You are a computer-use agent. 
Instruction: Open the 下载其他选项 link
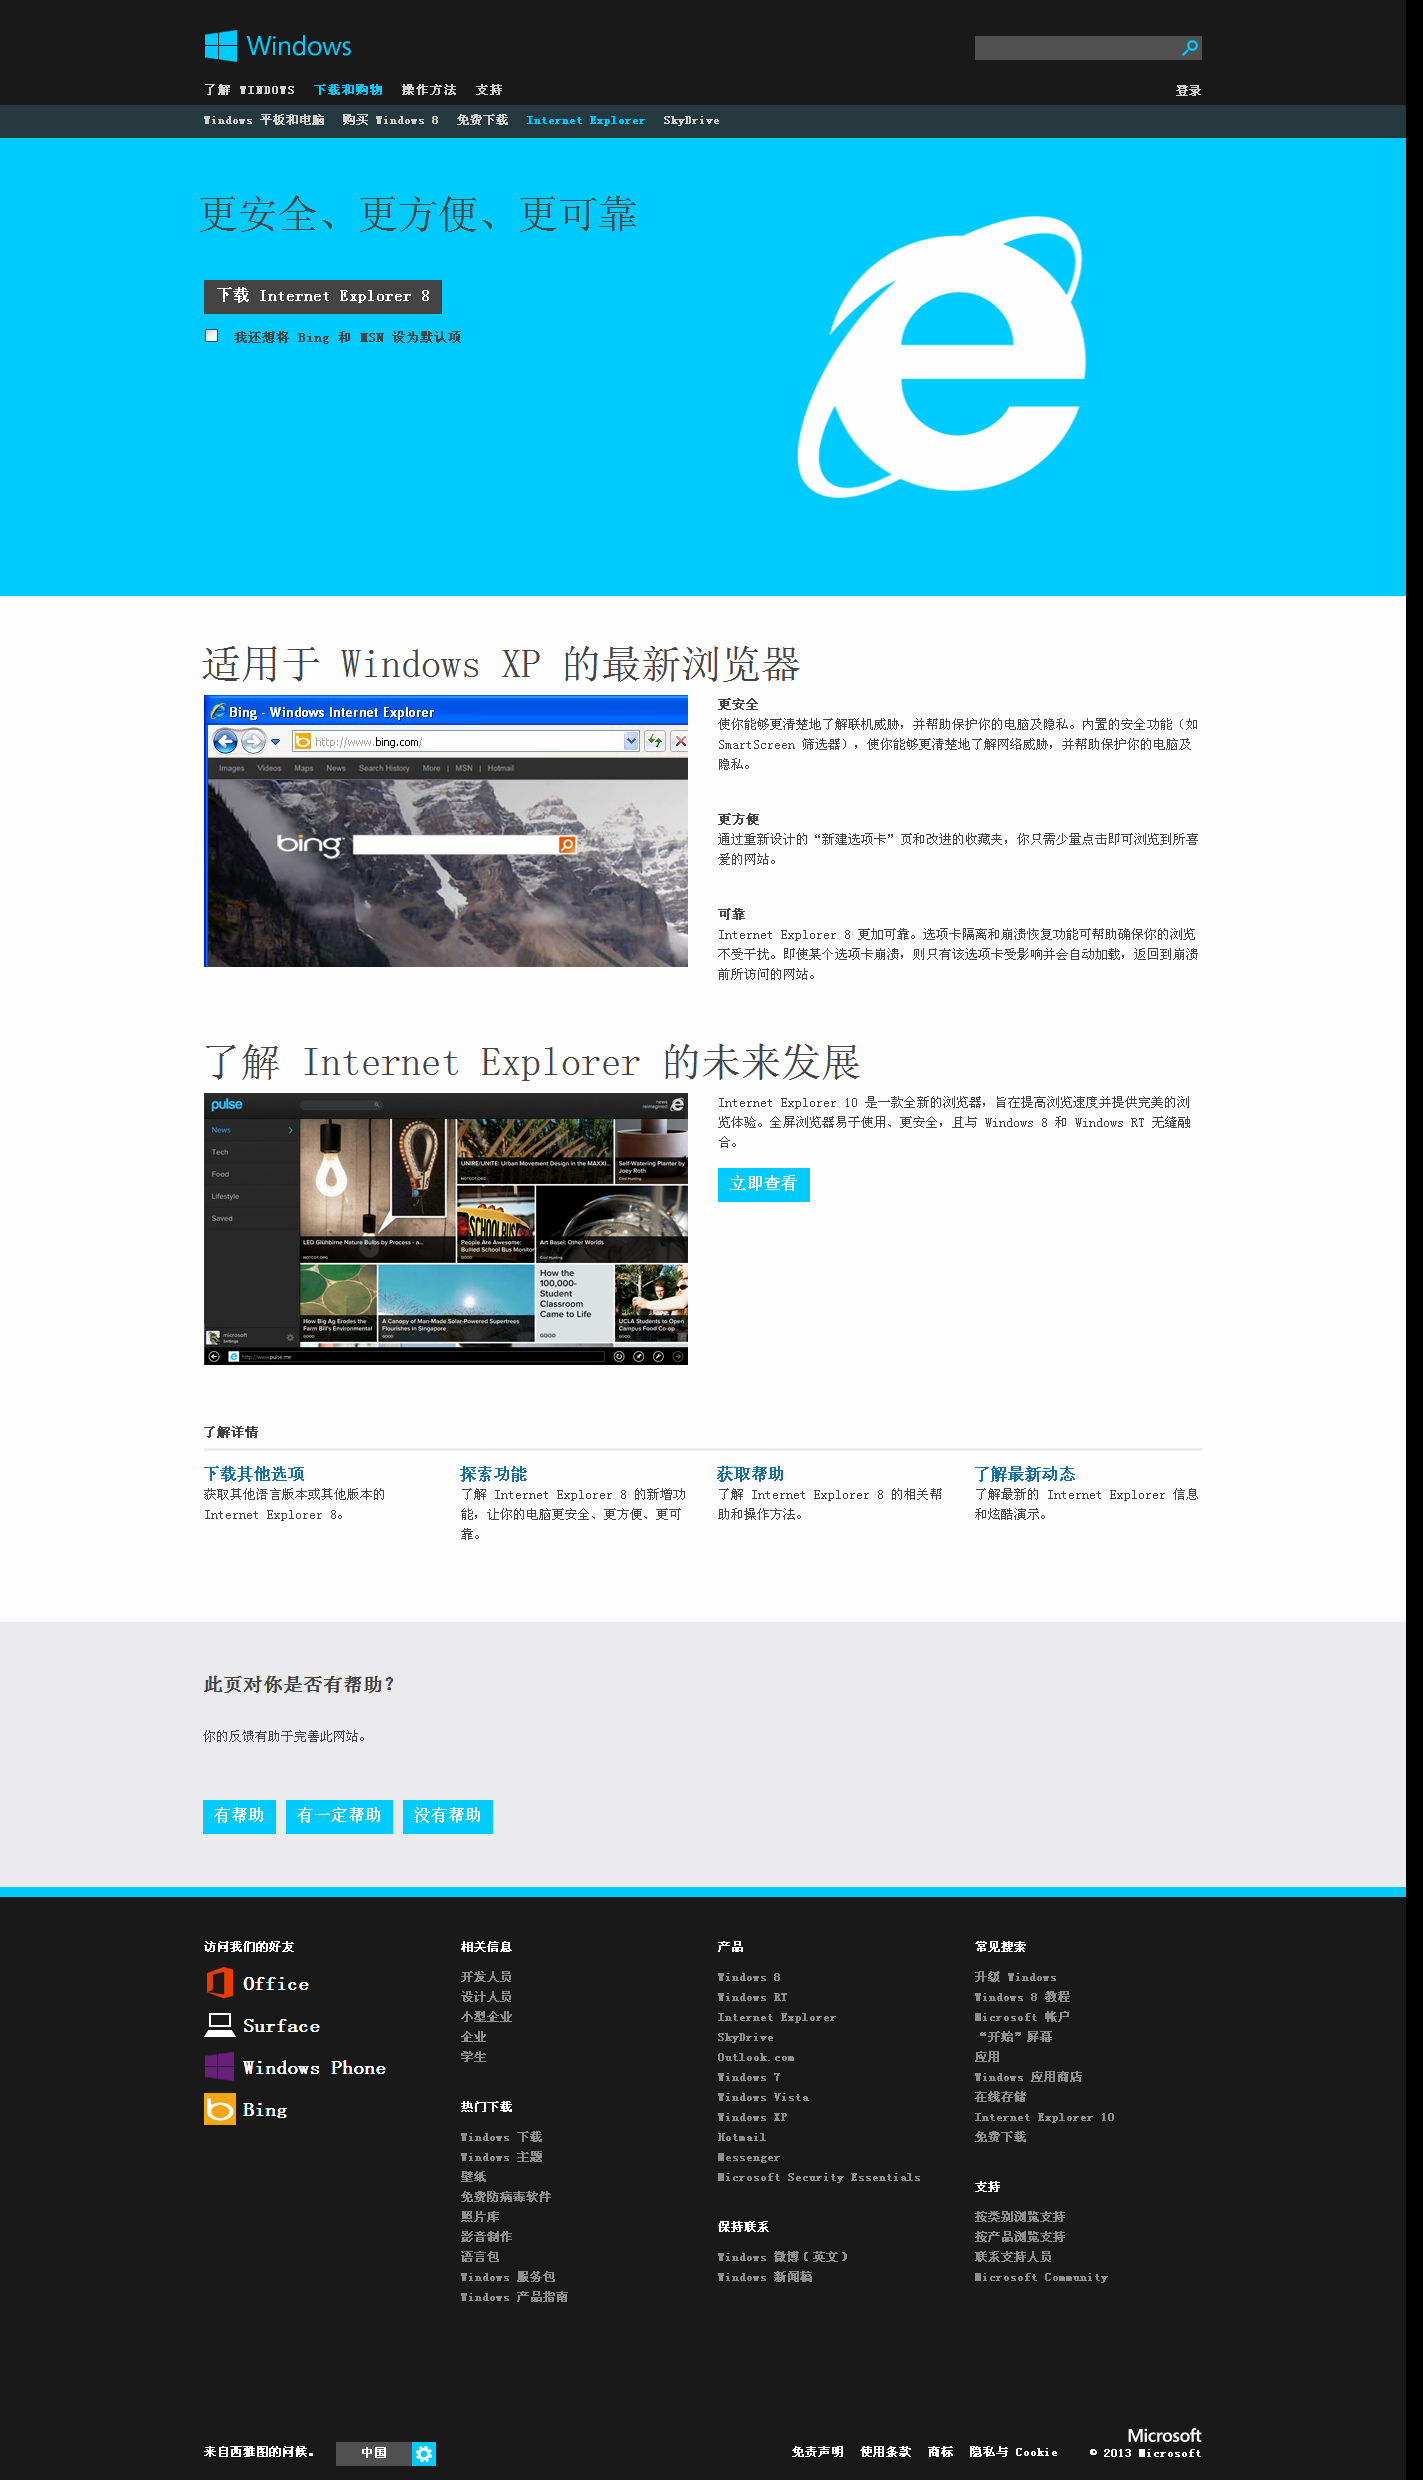click(254, 1474)
